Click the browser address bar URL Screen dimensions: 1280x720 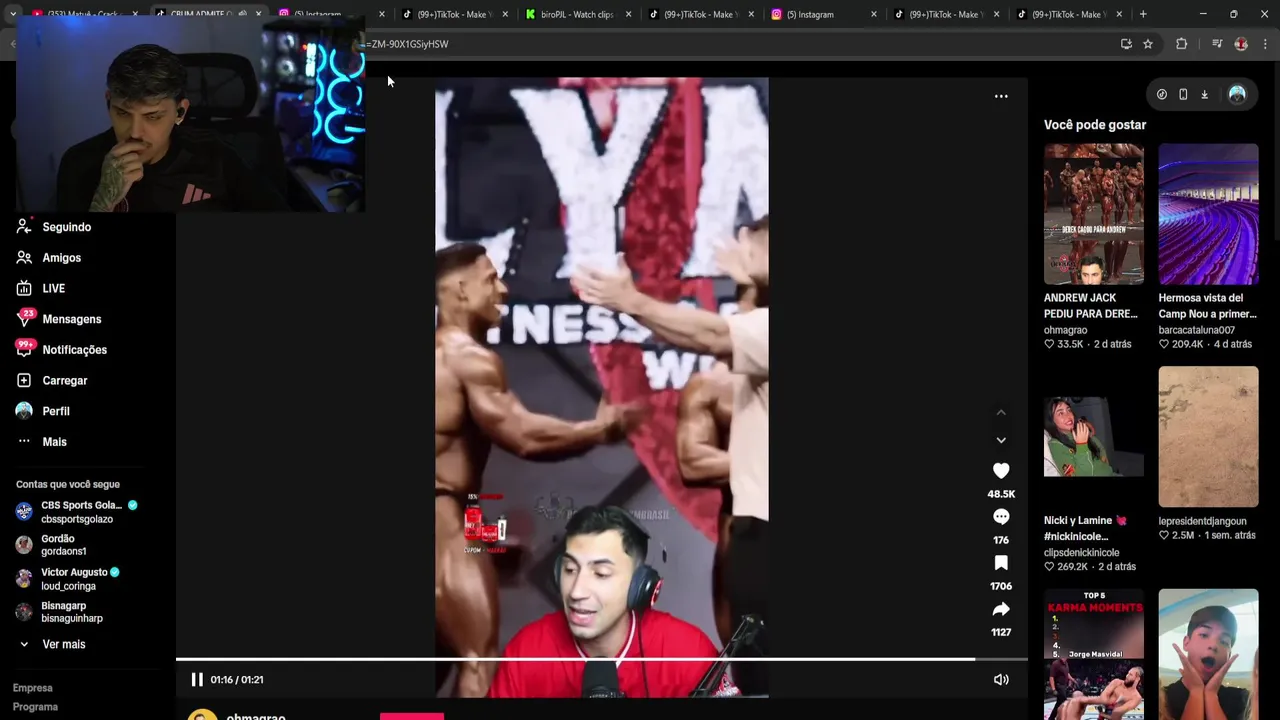coord(408,44)
